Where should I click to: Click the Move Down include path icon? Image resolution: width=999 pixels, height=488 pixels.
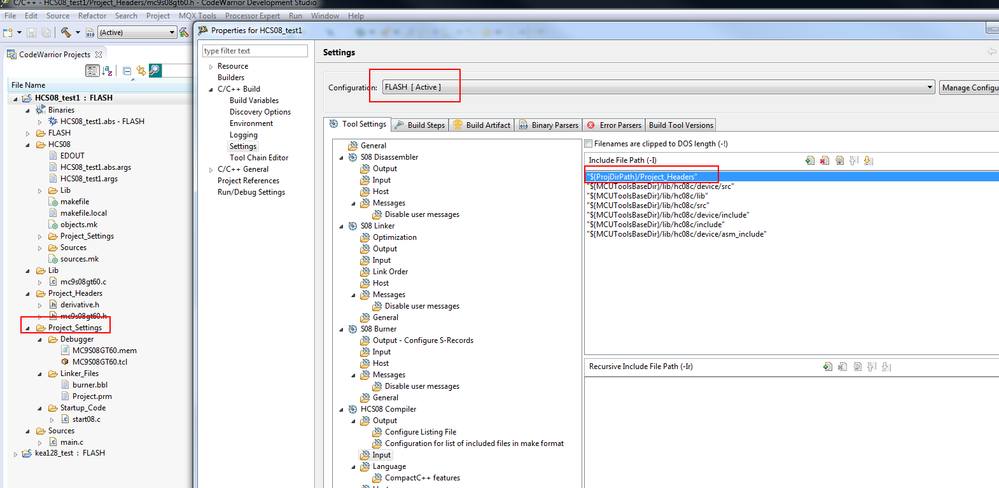click(868, 161)
